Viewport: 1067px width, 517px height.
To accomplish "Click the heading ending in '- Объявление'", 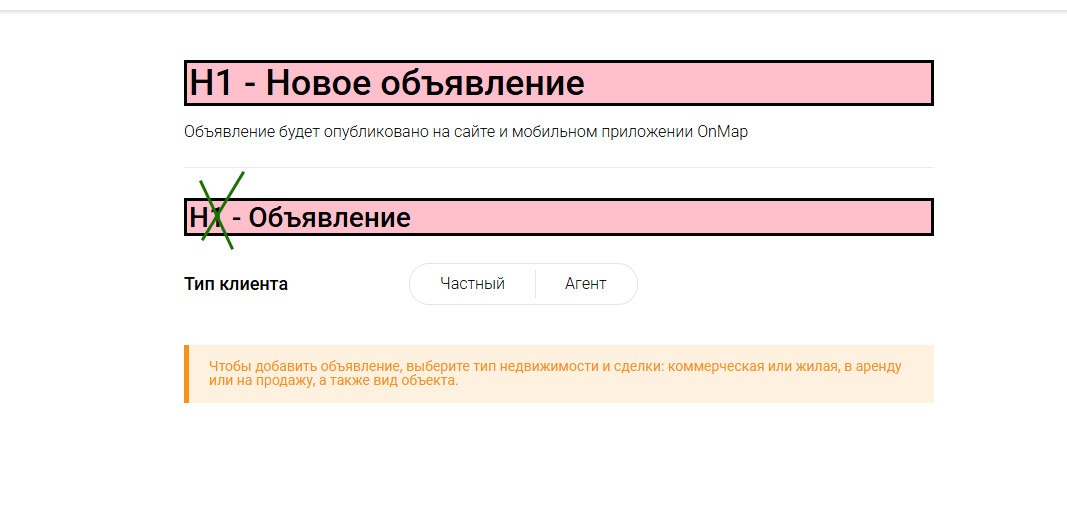I will click(x=559, y=217).
